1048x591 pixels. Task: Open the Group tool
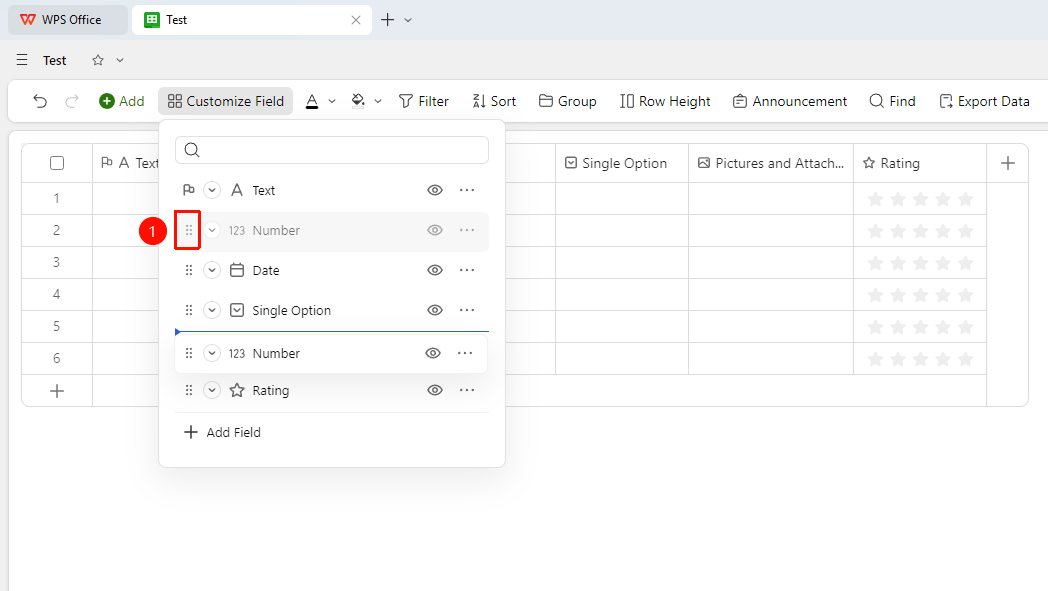tap(567, 101)
